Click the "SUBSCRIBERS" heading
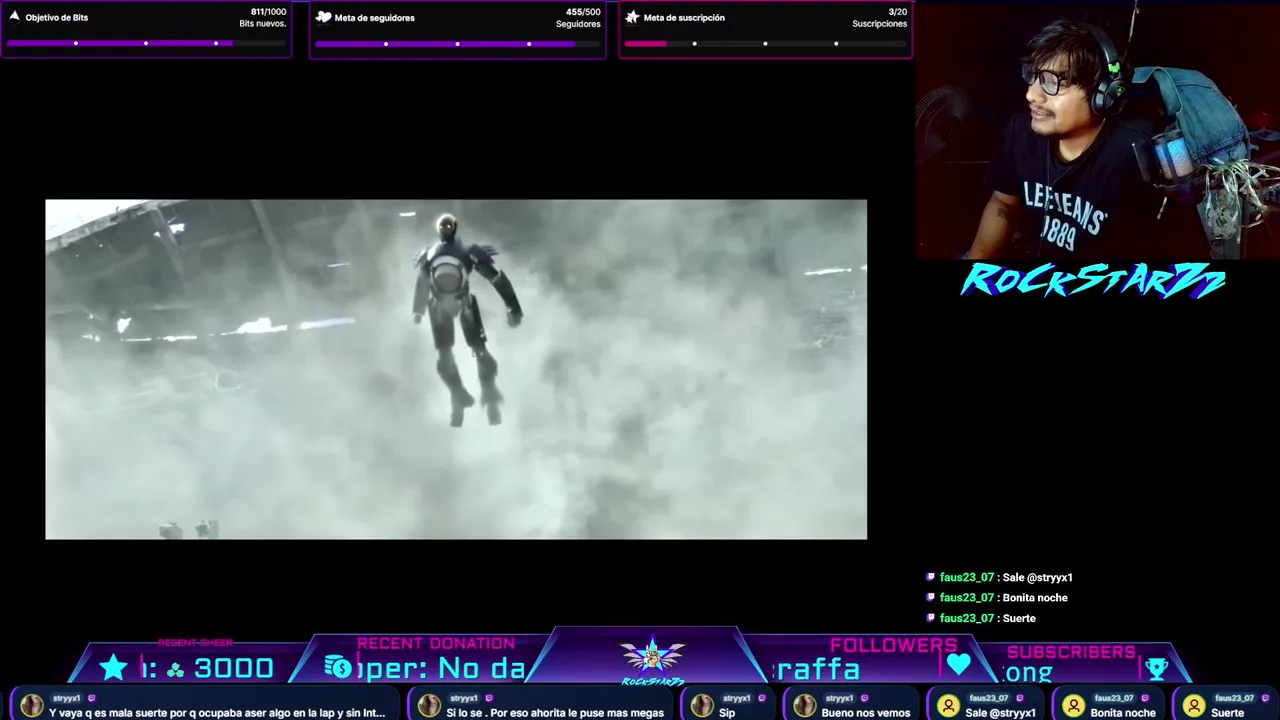Image resolution: width=1280 pixels, height=720 pixels. click(x=1071, y=652)
